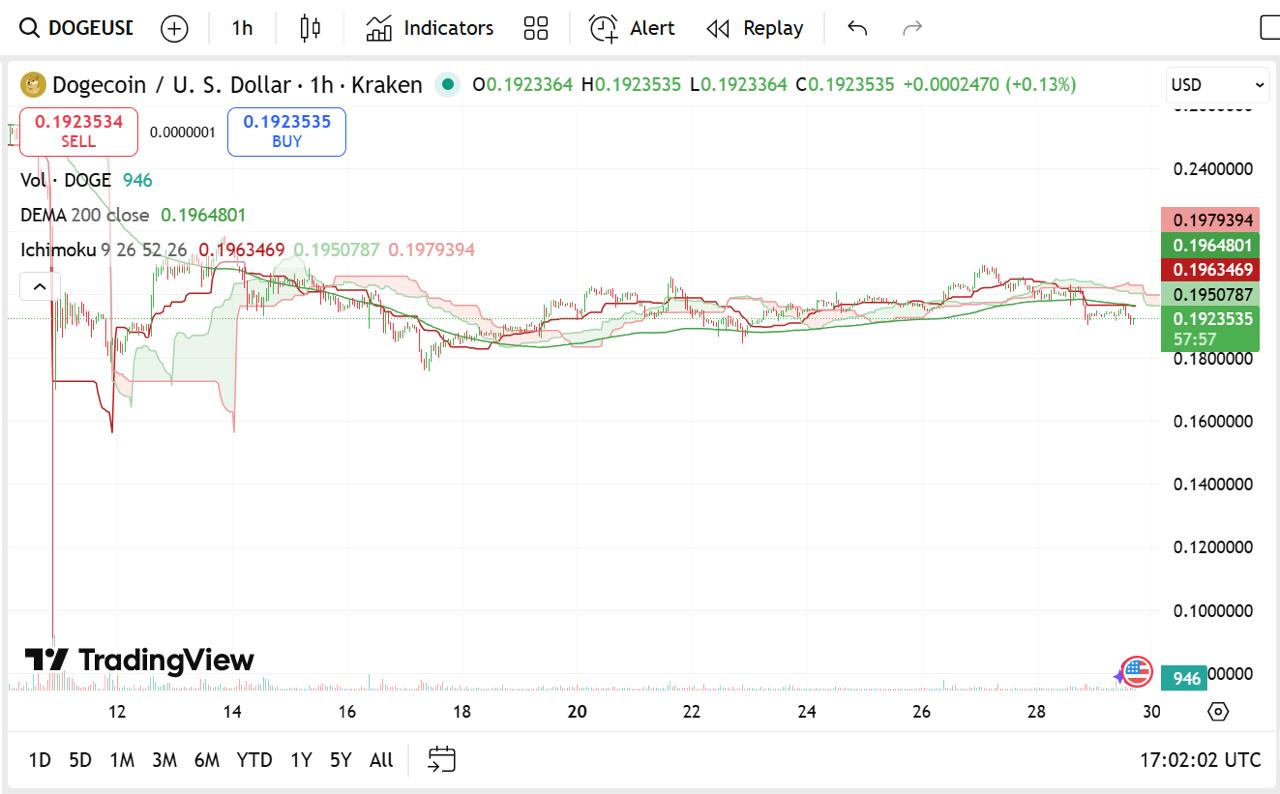Click the undo arrow icon

tap(856, 28)
